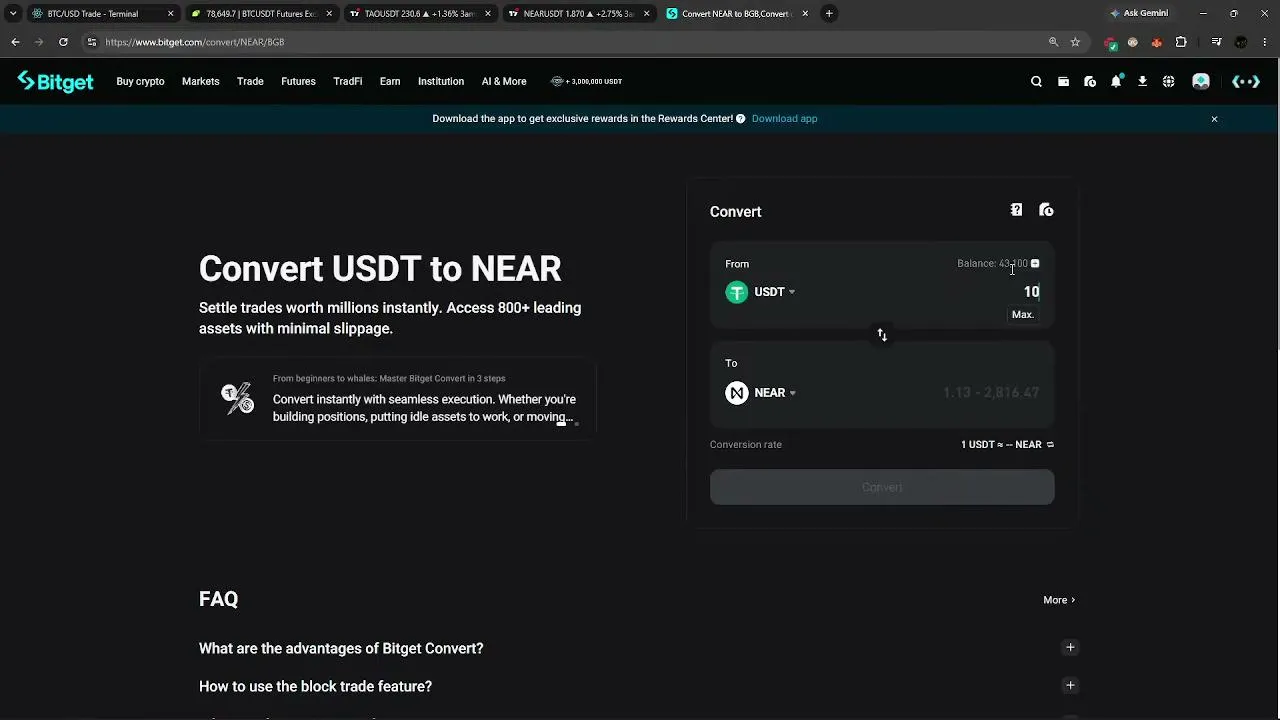Open the Master Bitget Convert promo card

pyautogui.click(x=397, y=399)
